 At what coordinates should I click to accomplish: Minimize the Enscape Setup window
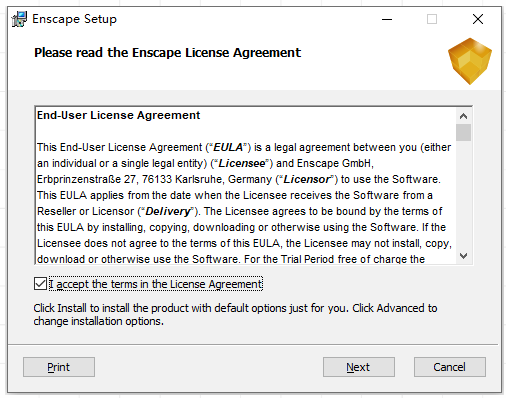pos(387,19)
